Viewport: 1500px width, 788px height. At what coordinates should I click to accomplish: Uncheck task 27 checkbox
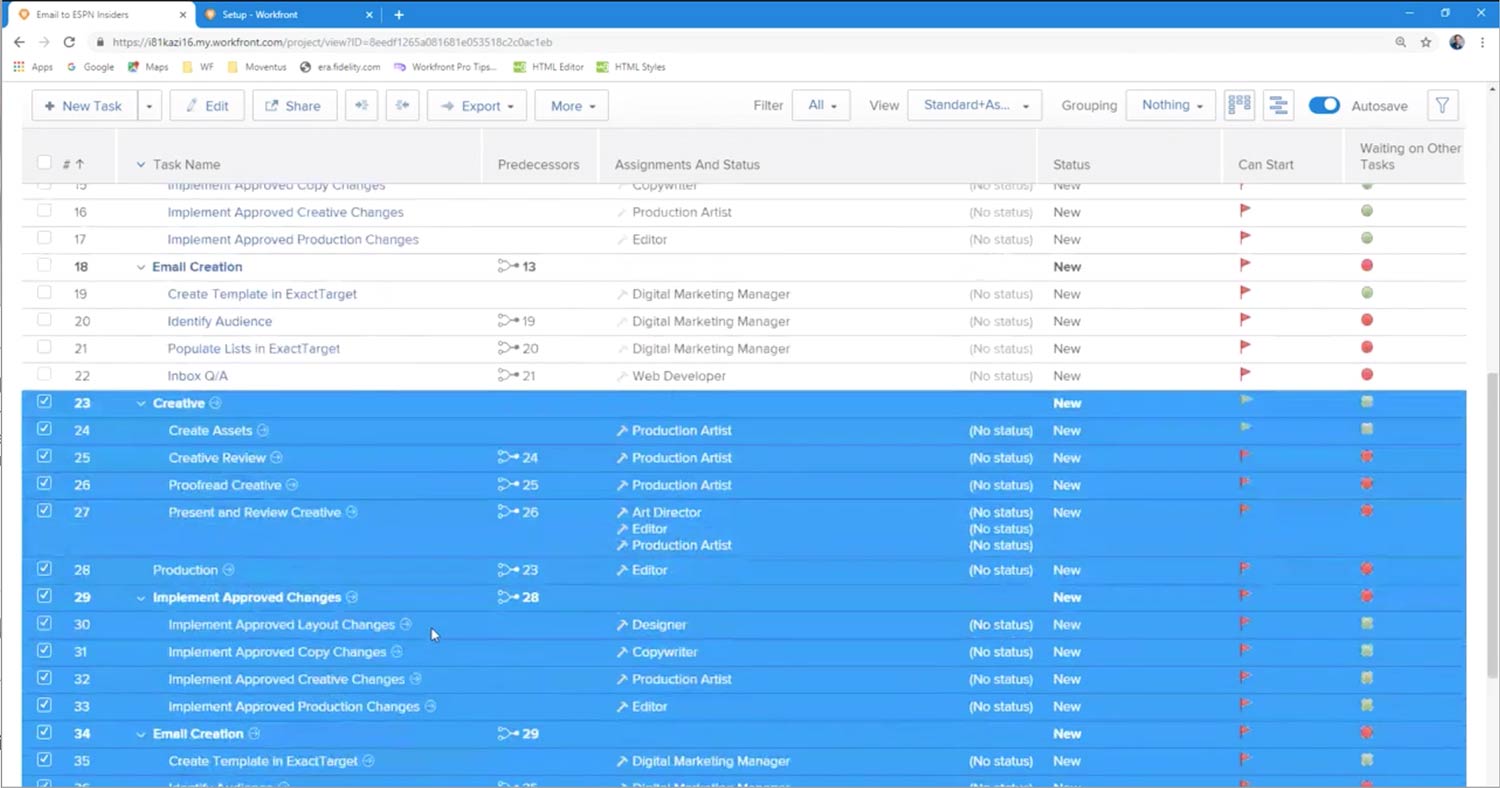coord(44,510)
